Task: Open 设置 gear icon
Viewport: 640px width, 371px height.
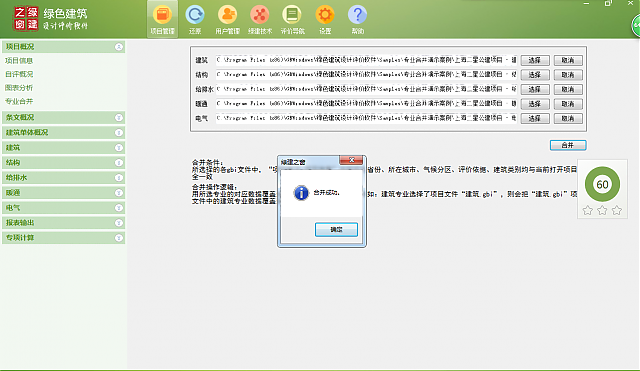Action: click(325, 19)
